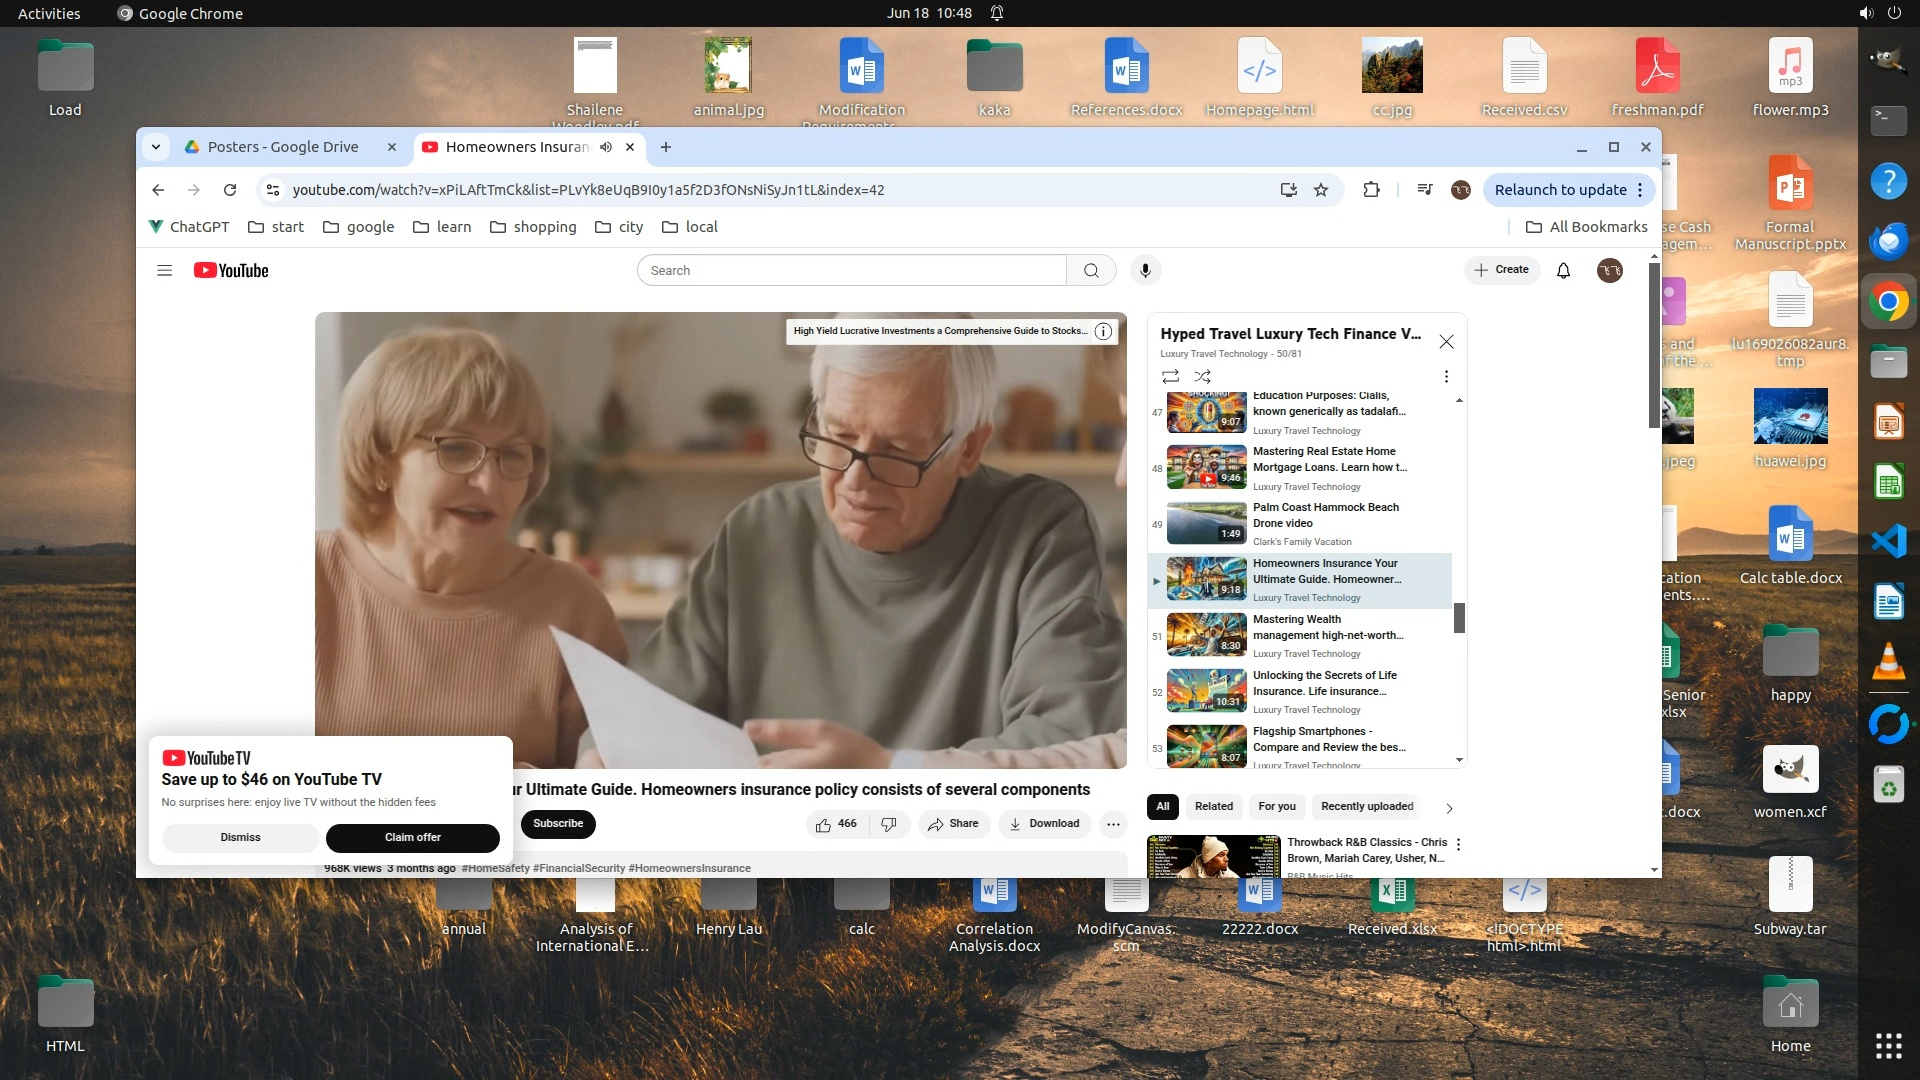Open Mastering Wealth management video thumbnail

pyautogui.click(x=1206, y=634)
